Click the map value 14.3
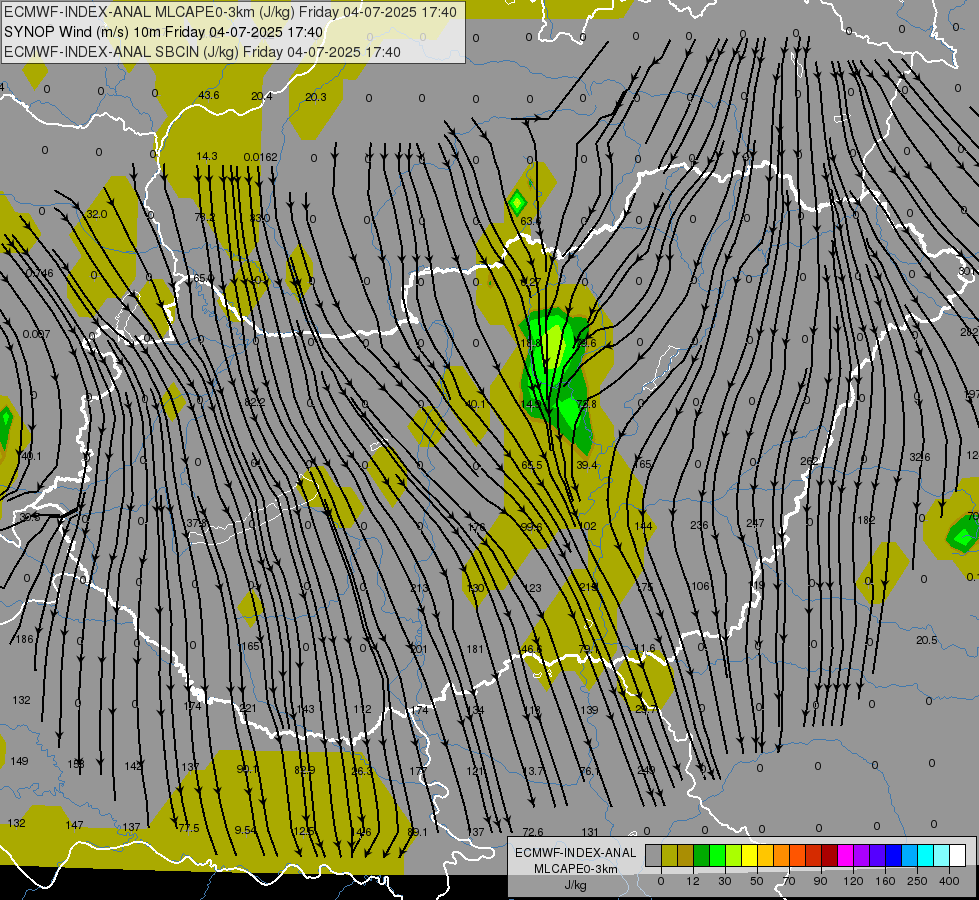Image resolution: width=979 pixels, height=900 pixels. (x=207, y=156)
